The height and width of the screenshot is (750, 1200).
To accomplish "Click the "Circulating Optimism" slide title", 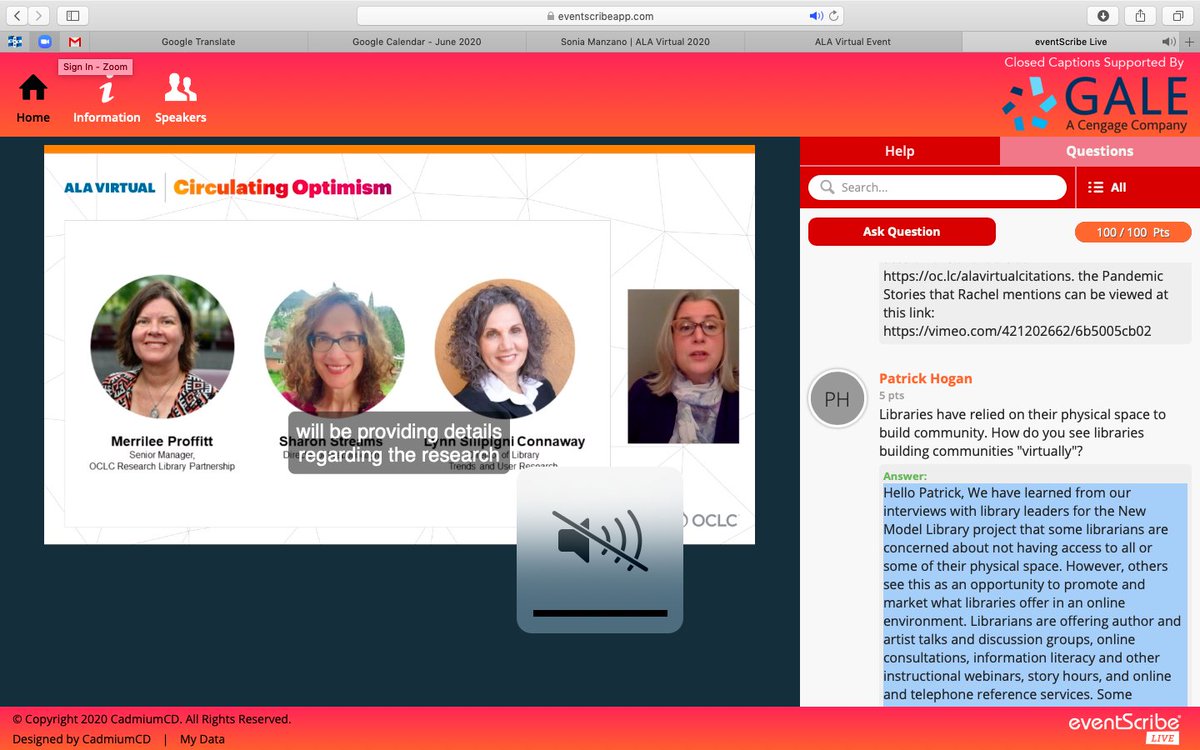I will click(282, 187).
